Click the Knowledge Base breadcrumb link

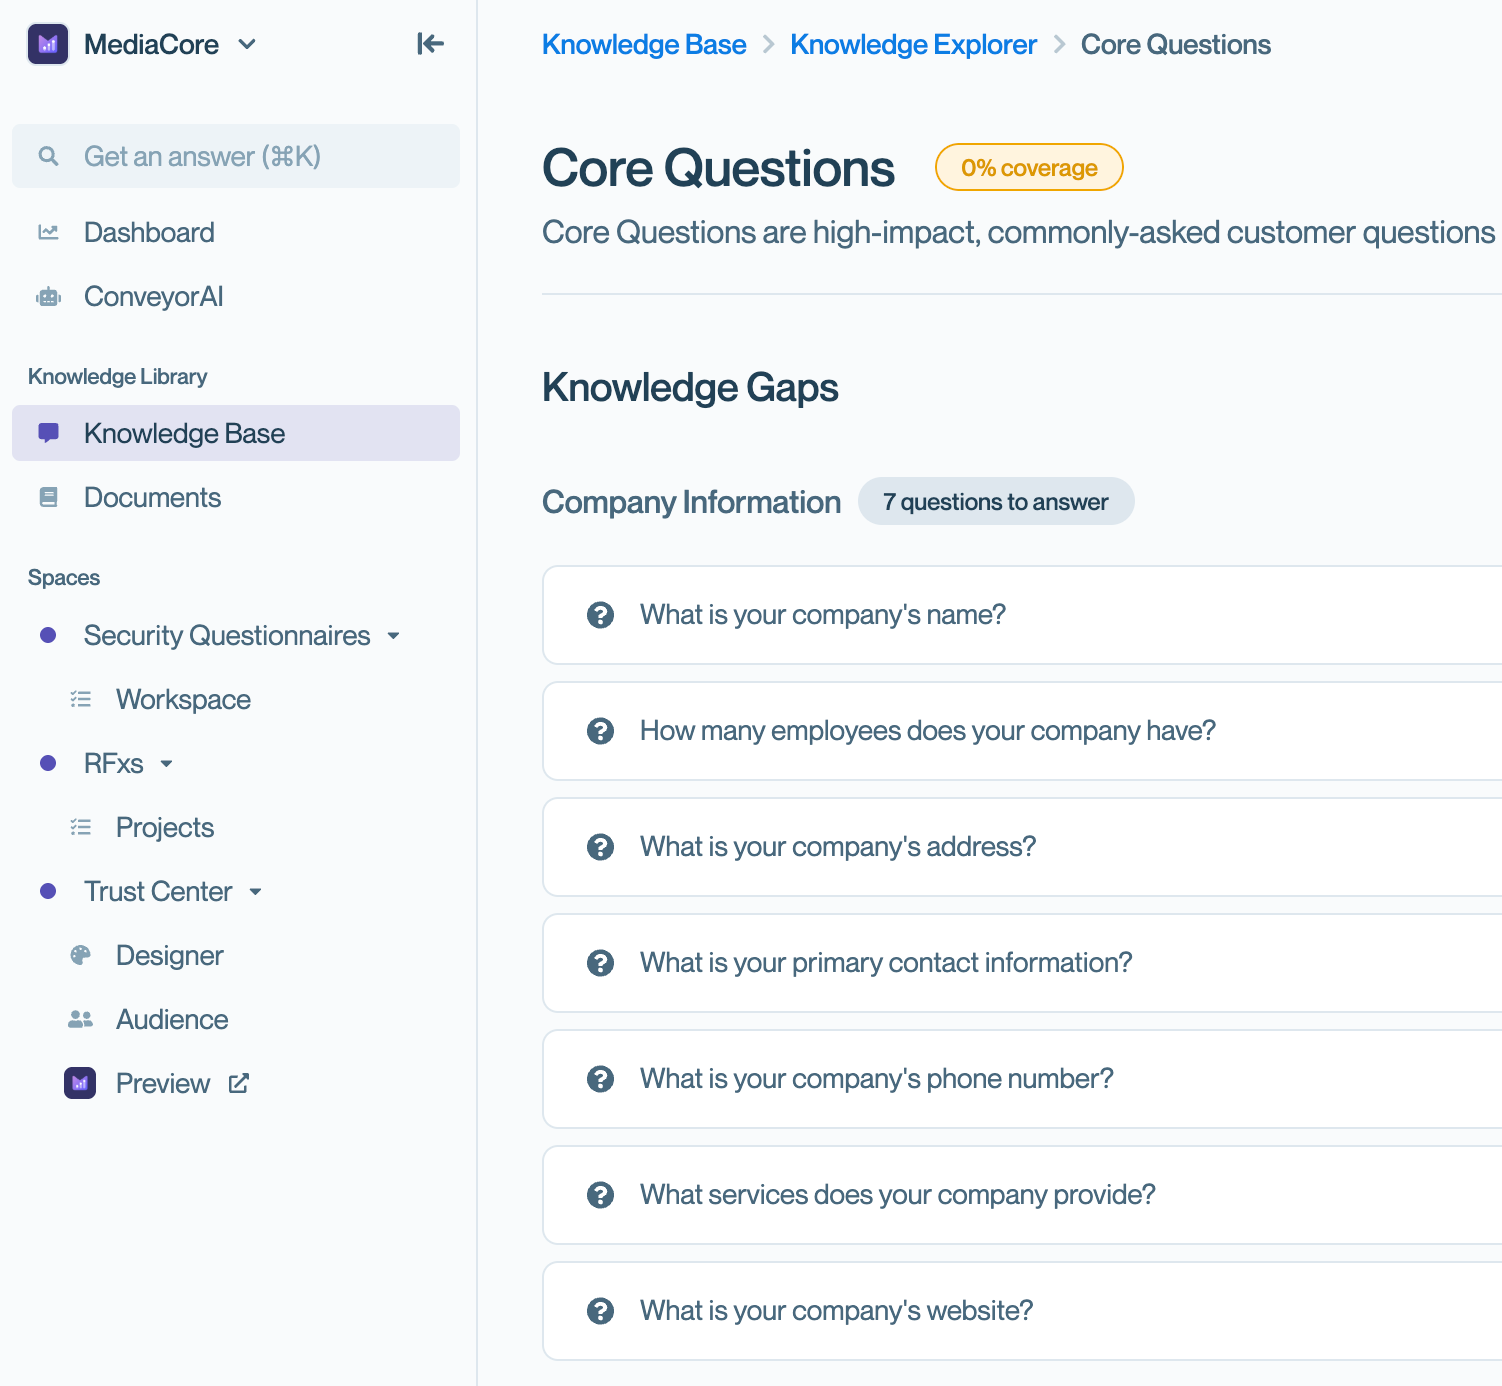tap(644, 45)
